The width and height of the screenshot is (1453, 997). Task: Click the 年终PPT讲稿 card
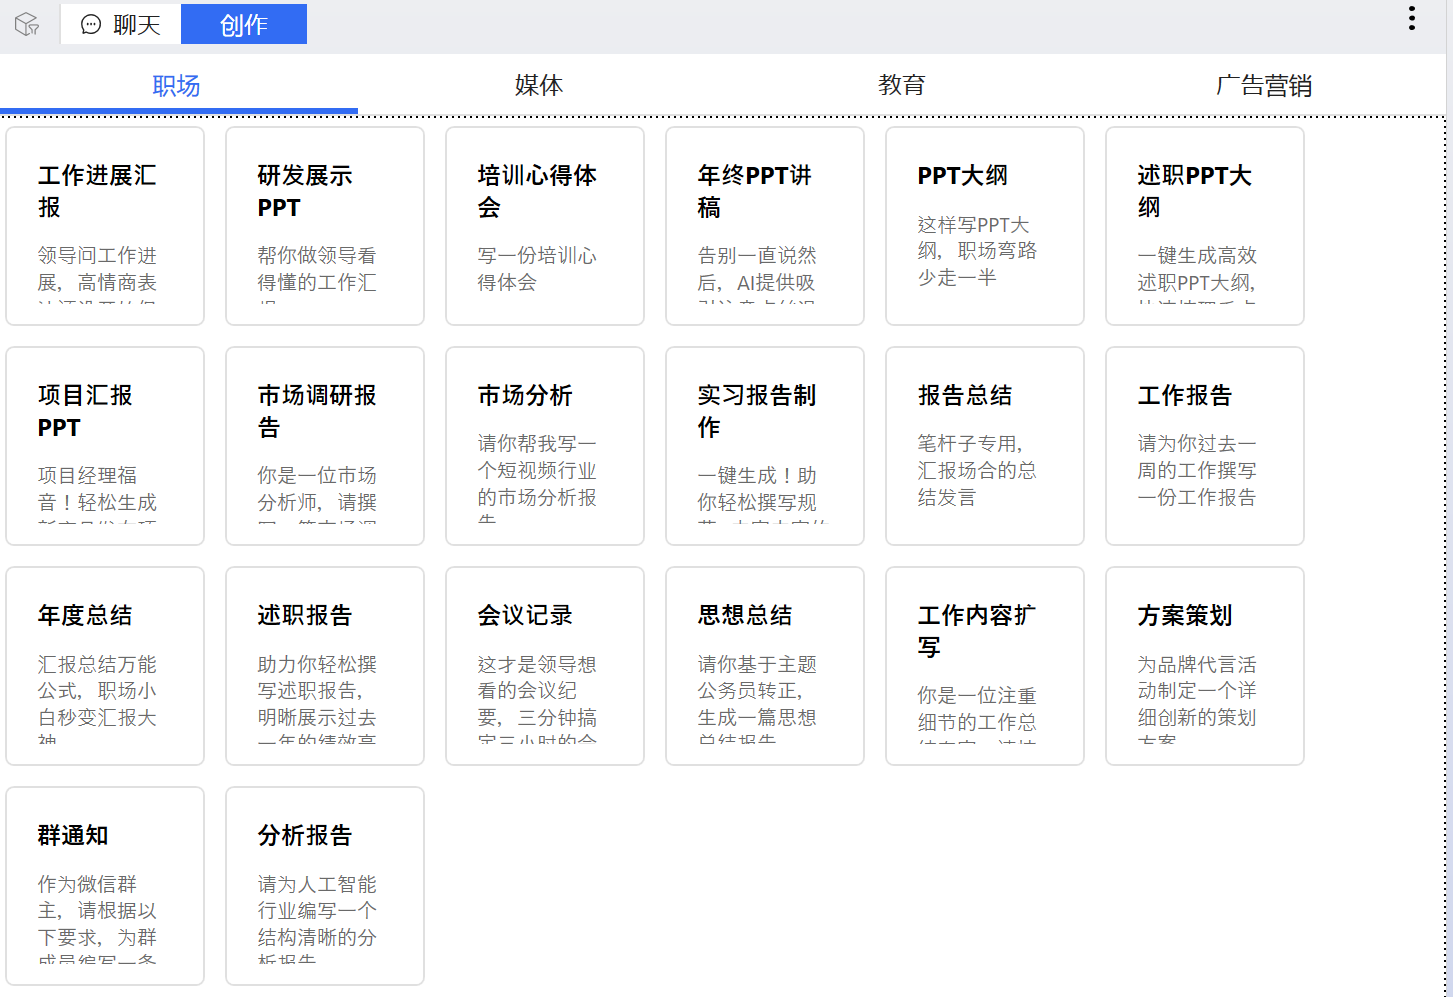coord(764,225)
